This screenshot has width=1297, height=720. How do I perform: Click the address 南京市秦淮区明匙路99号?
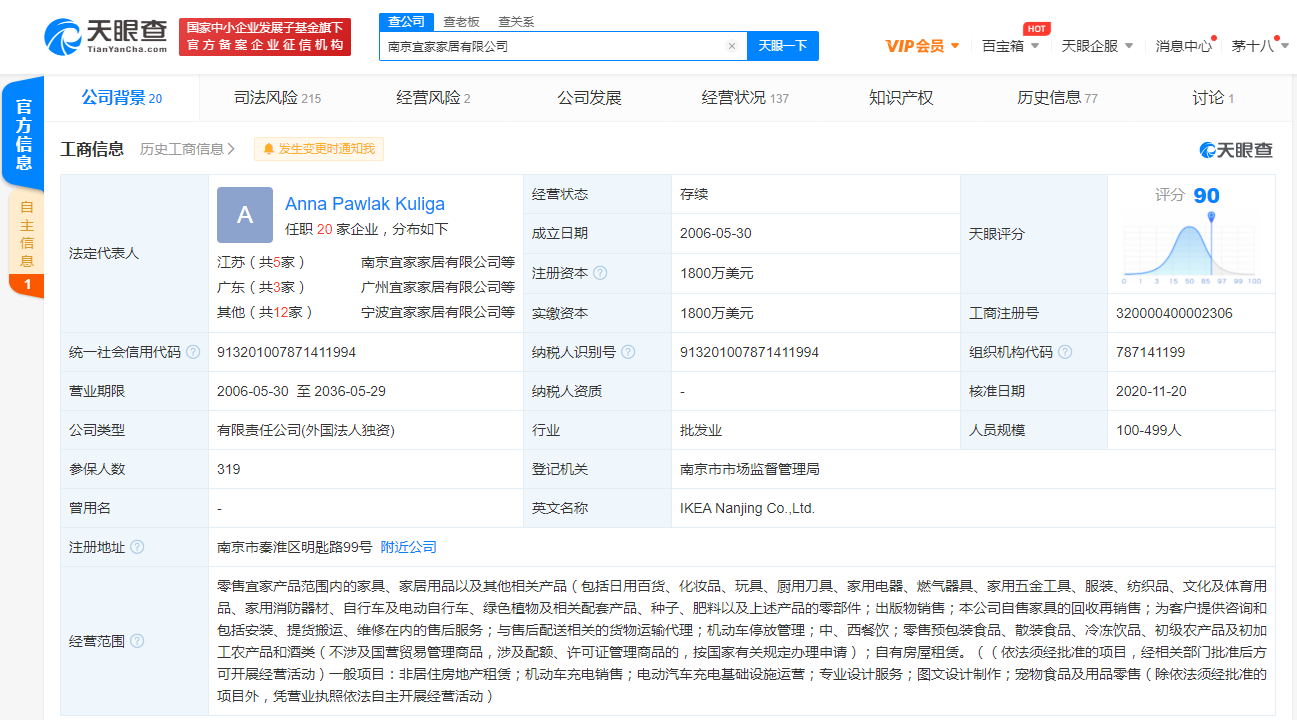[x=294, y=547]
